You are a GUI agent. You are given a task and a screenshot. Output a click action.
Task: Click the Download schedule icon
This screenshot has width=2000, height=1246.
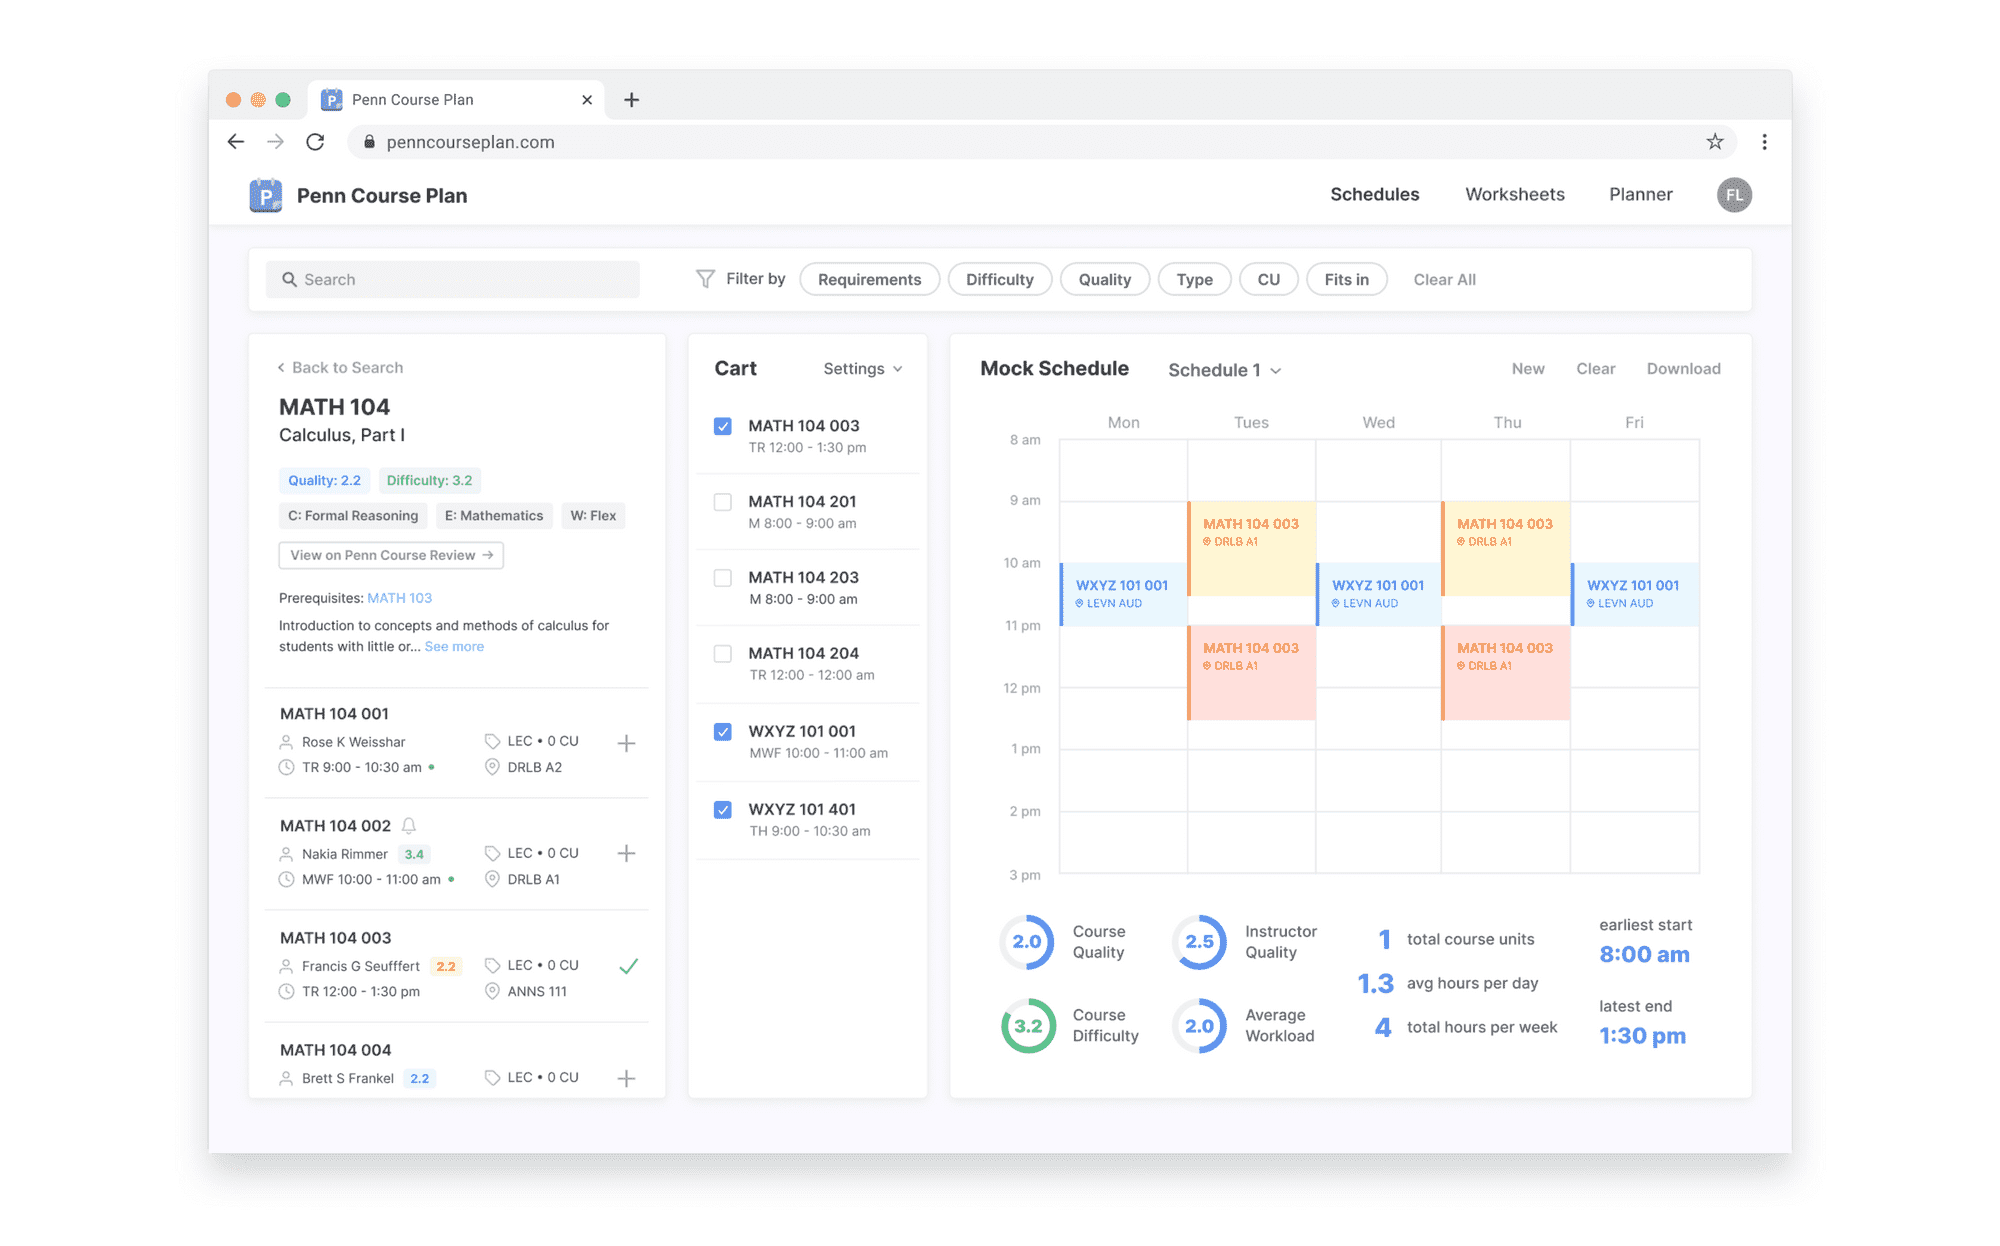1683,370
